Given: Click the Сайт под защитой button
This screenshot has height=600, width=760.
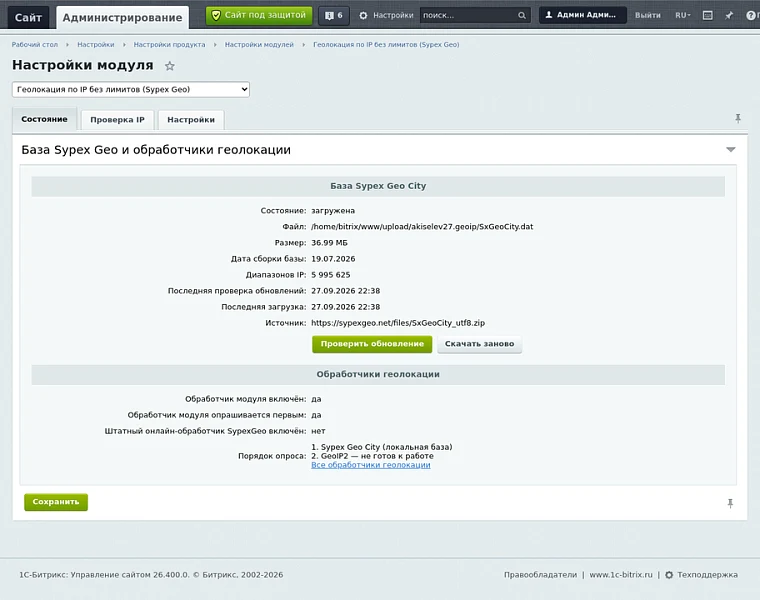Looking at the screenshot, I should 259,16.
